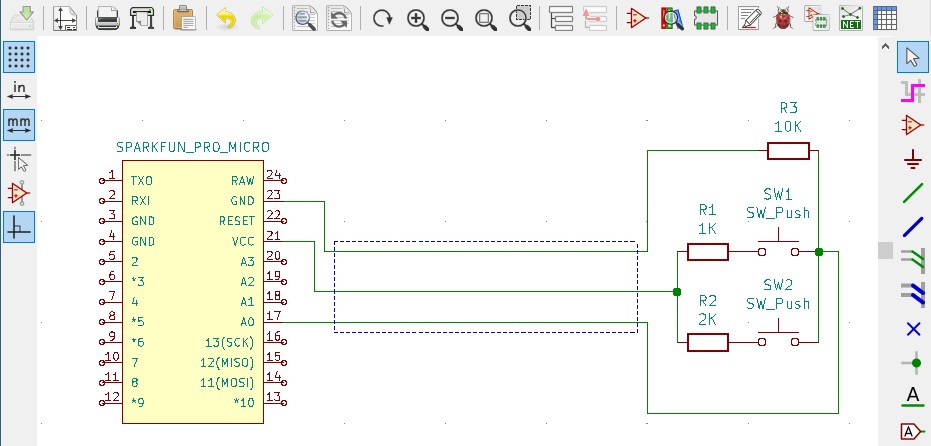
Task: Click the Zoom In magnifier icon
Action: 418,18
